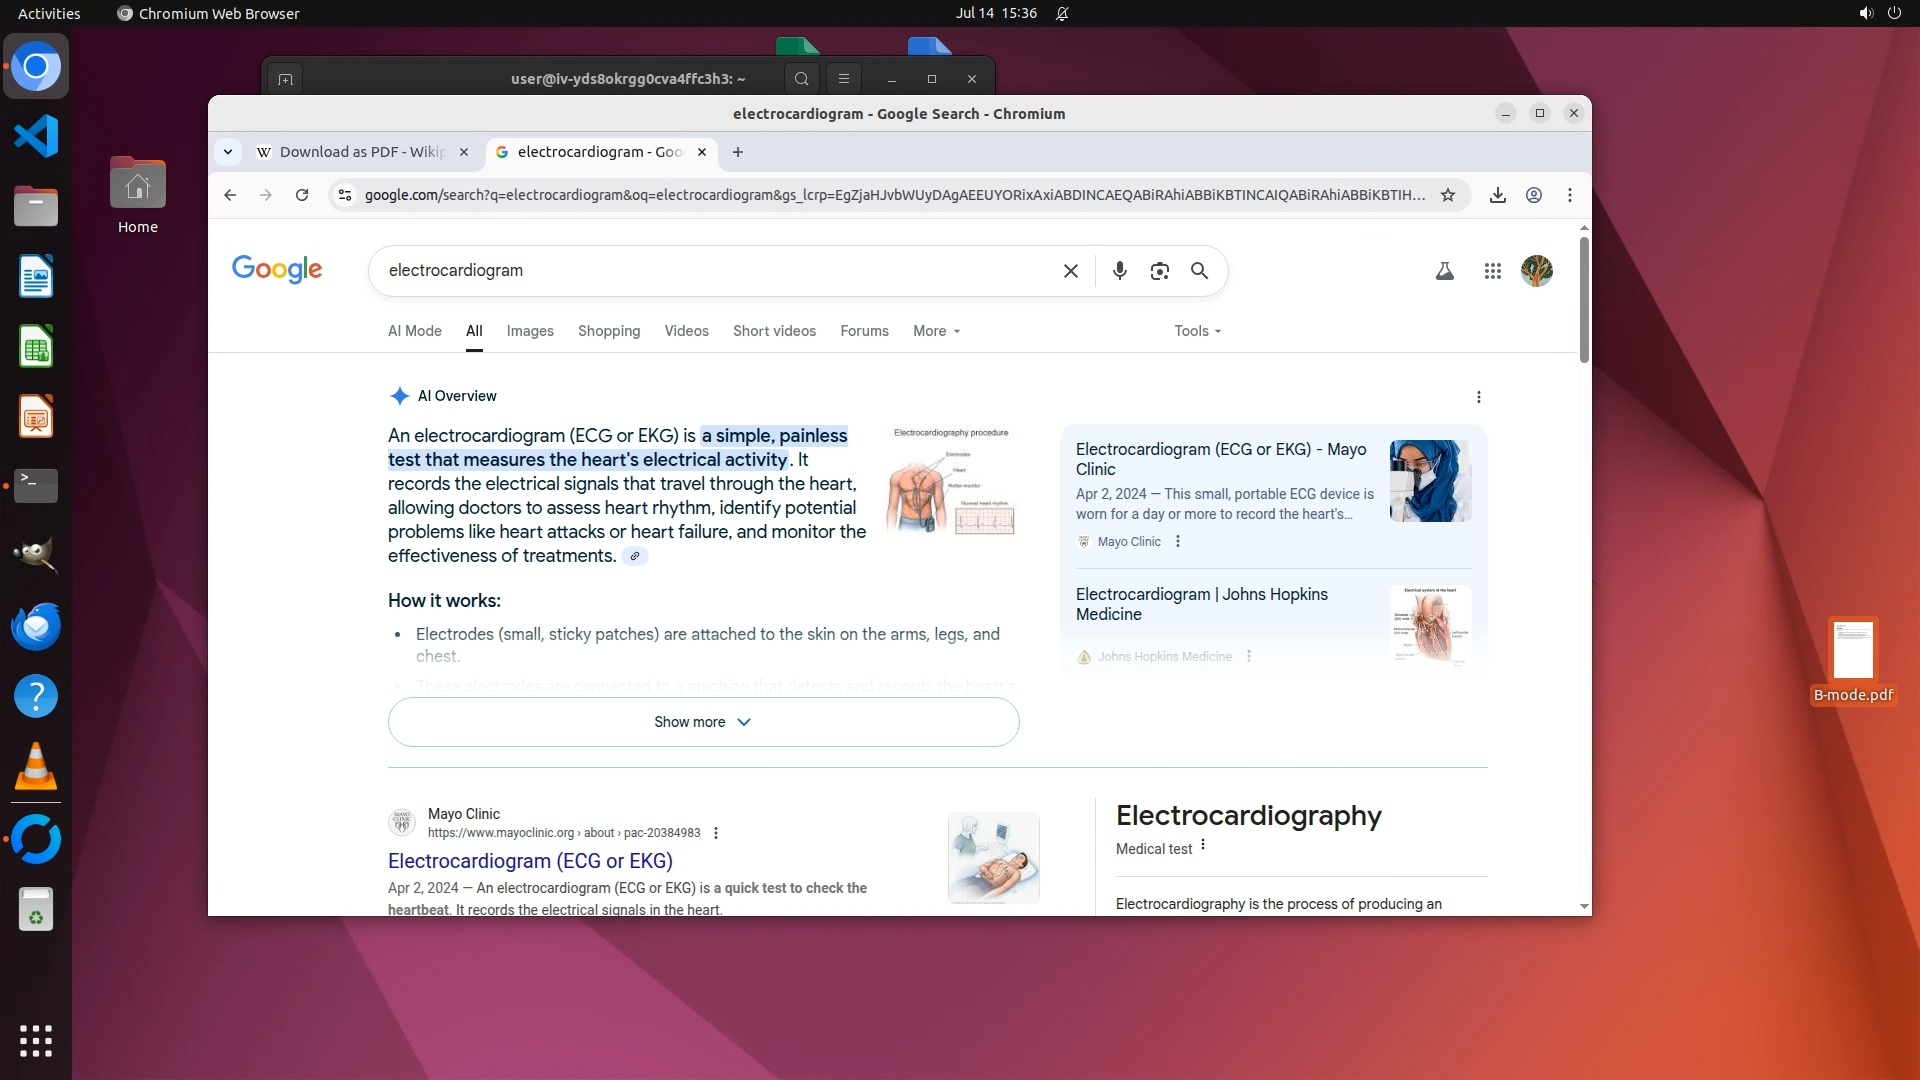Click the page vertical scrollbar
Image resolution: width=1920 pixels, height=1080 pixels.
click(1584, 300)
